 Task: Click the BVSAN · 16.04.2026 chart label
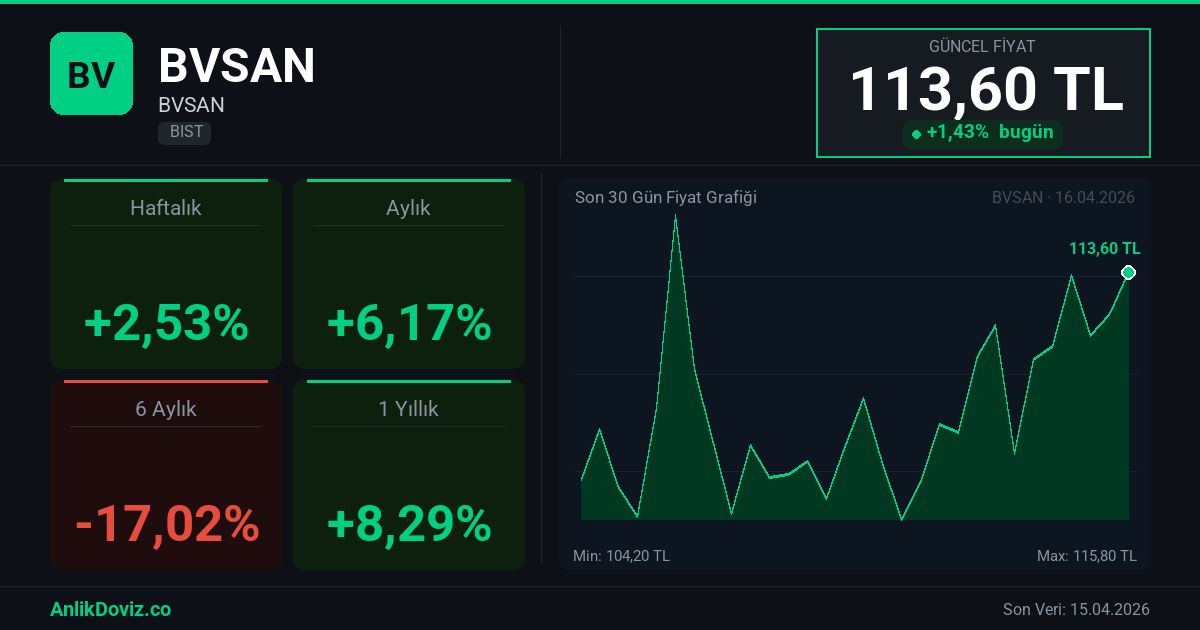(x=1063, y=197)
